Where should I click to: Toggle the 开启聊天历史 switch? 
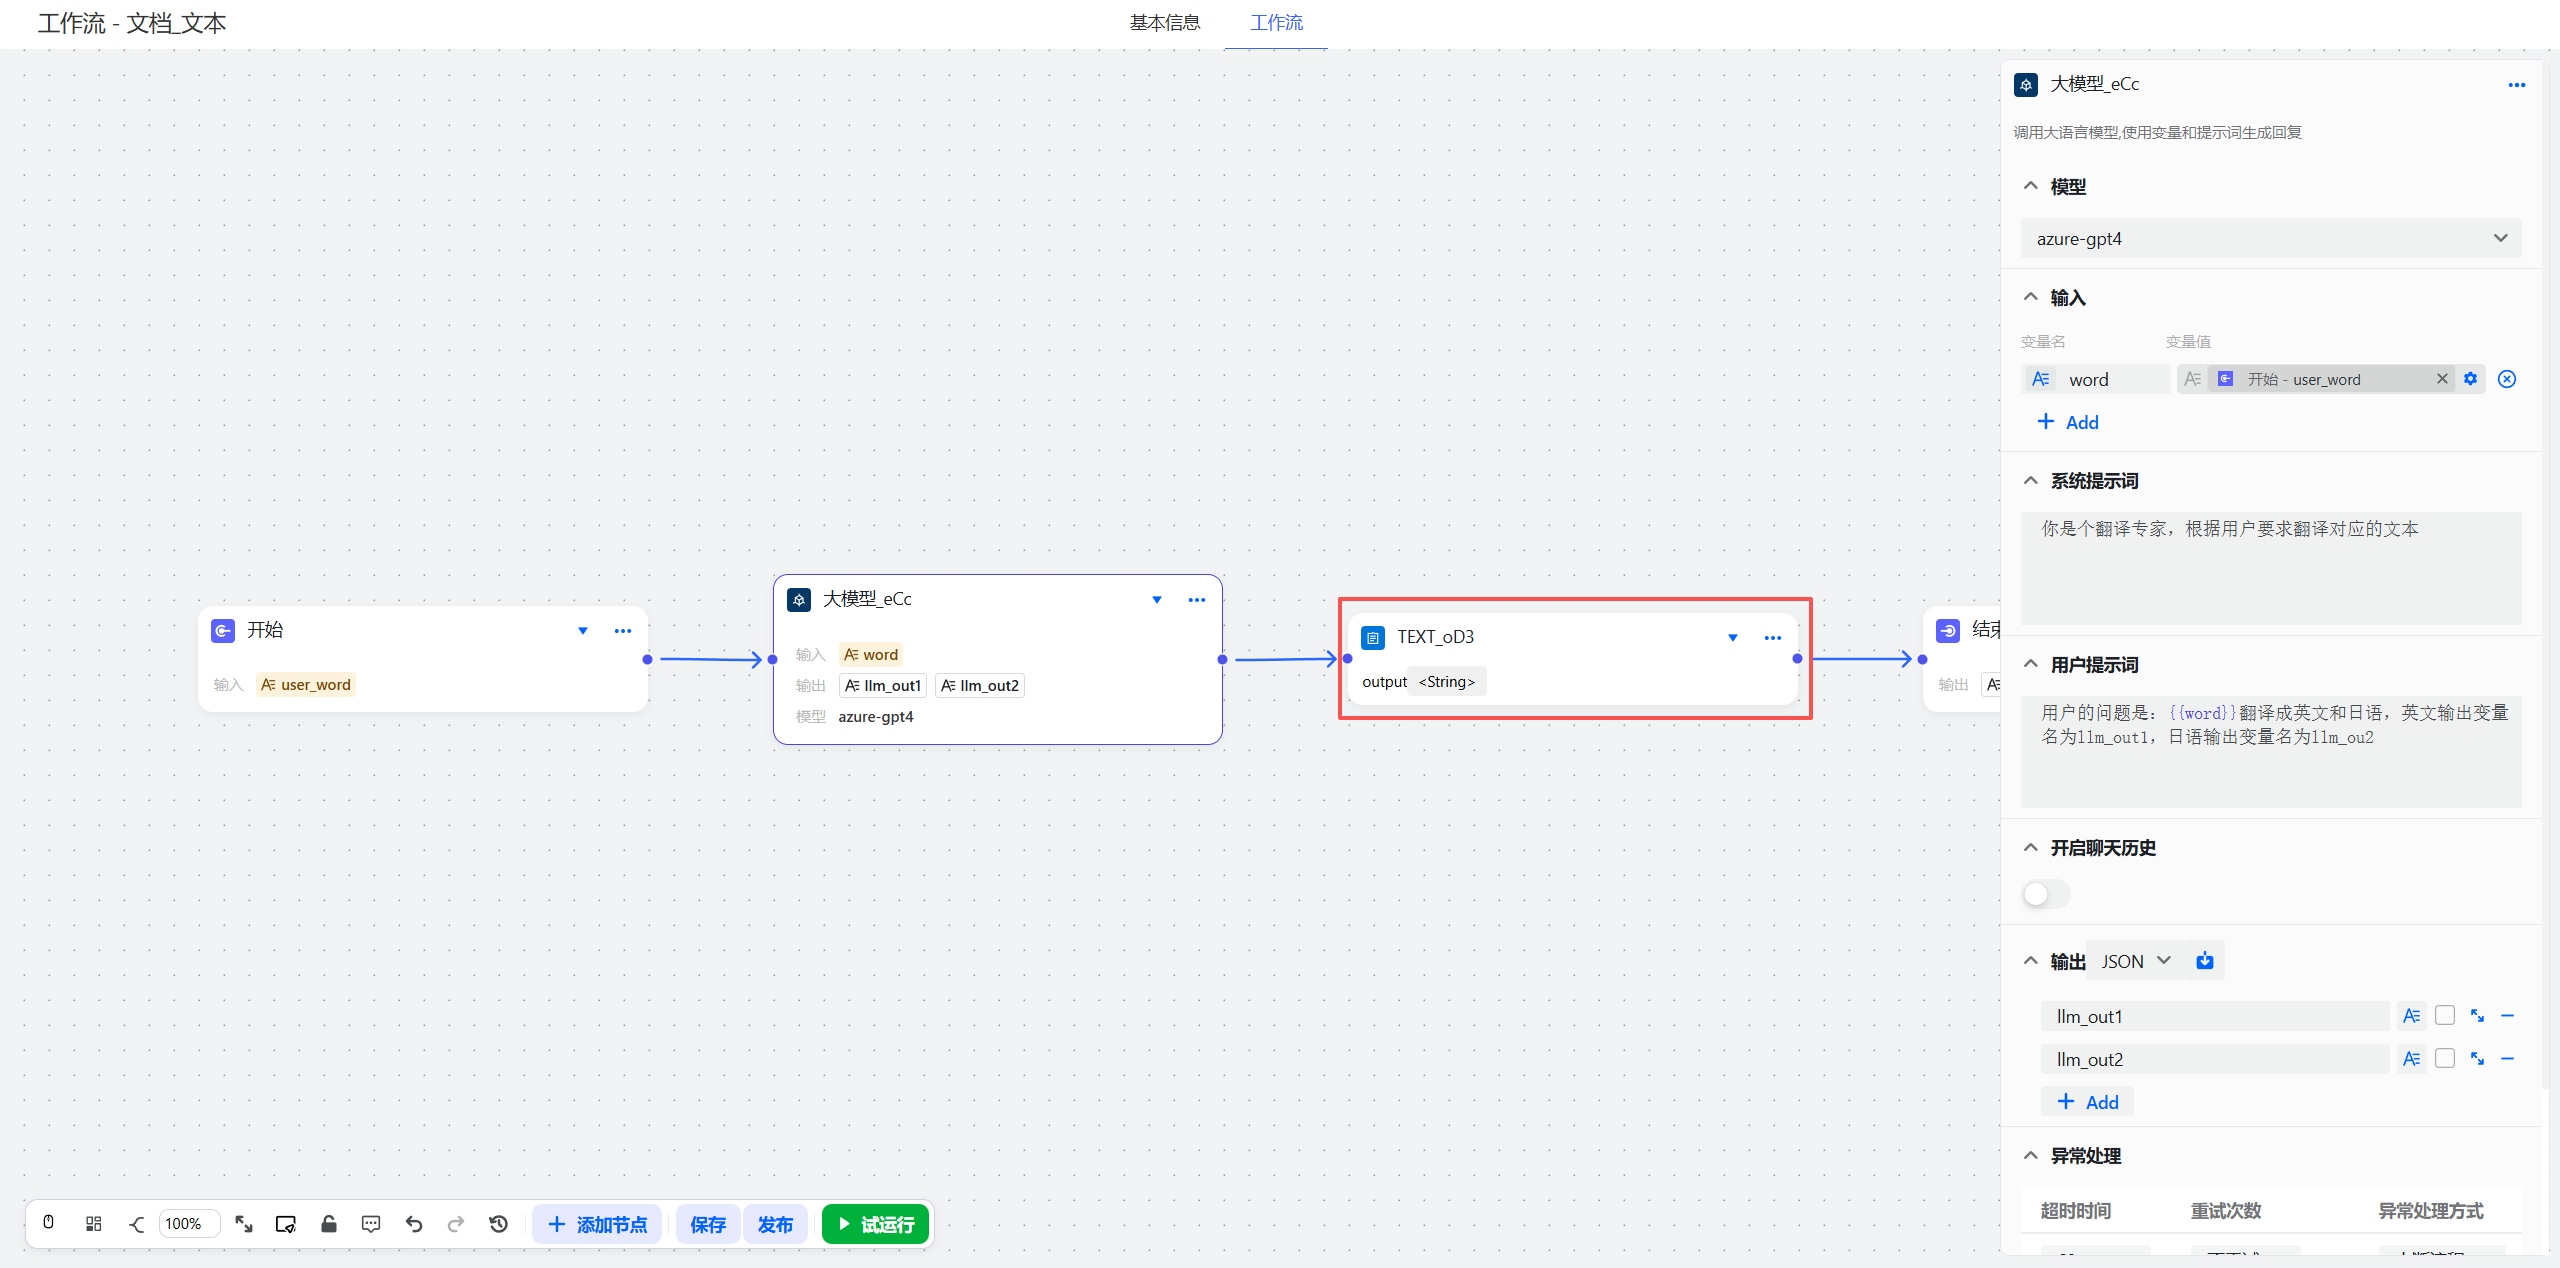click(x=2045, y=893)
